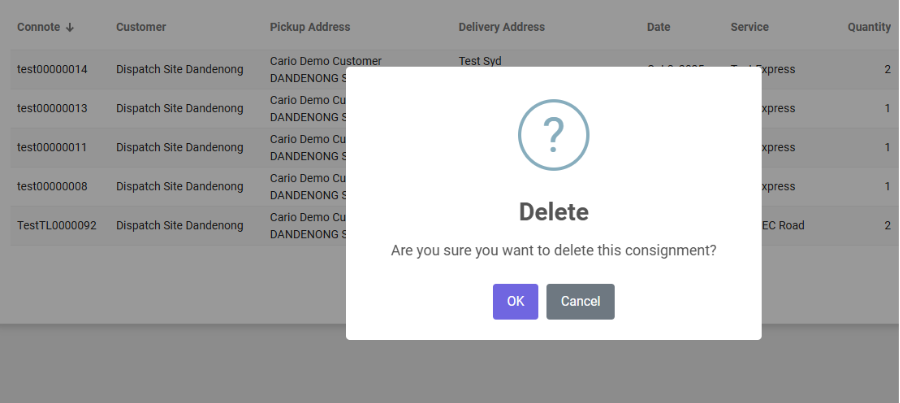Click the Quantity column header

pos(868,27)
